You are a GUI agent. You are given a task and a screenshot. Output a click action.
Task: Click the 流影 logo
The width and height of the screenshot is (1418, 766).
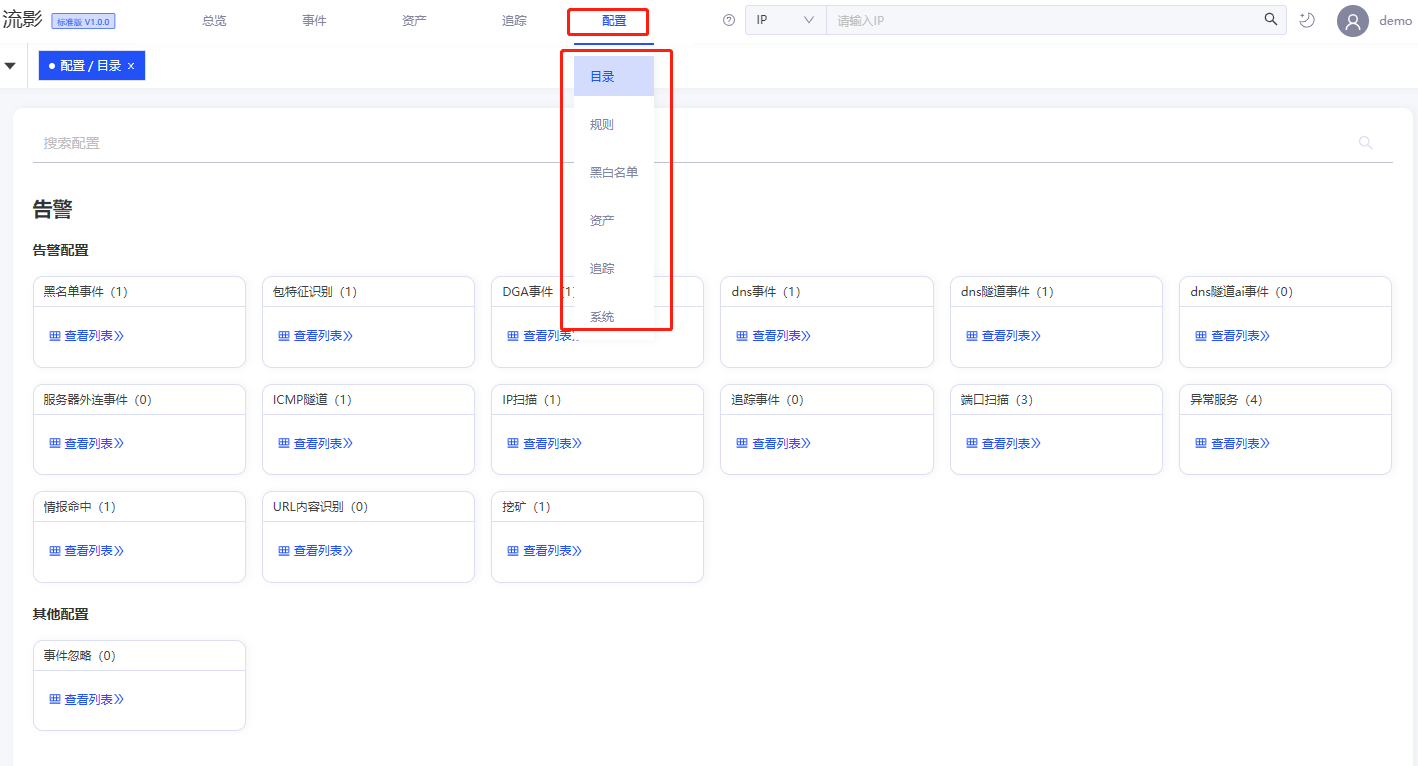(x=22, y=20)
